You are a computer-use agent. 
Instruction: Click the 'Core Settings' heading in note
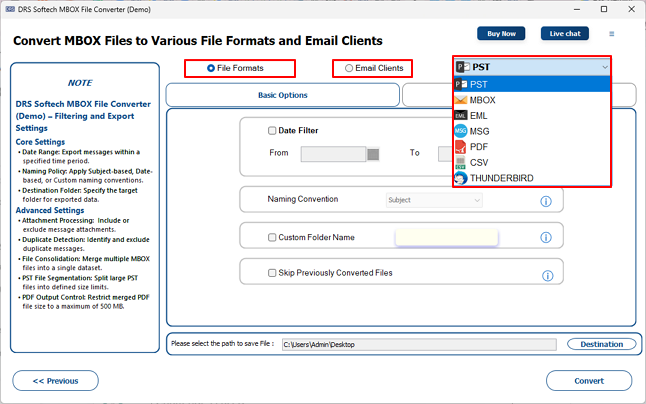tap(40, 142)
